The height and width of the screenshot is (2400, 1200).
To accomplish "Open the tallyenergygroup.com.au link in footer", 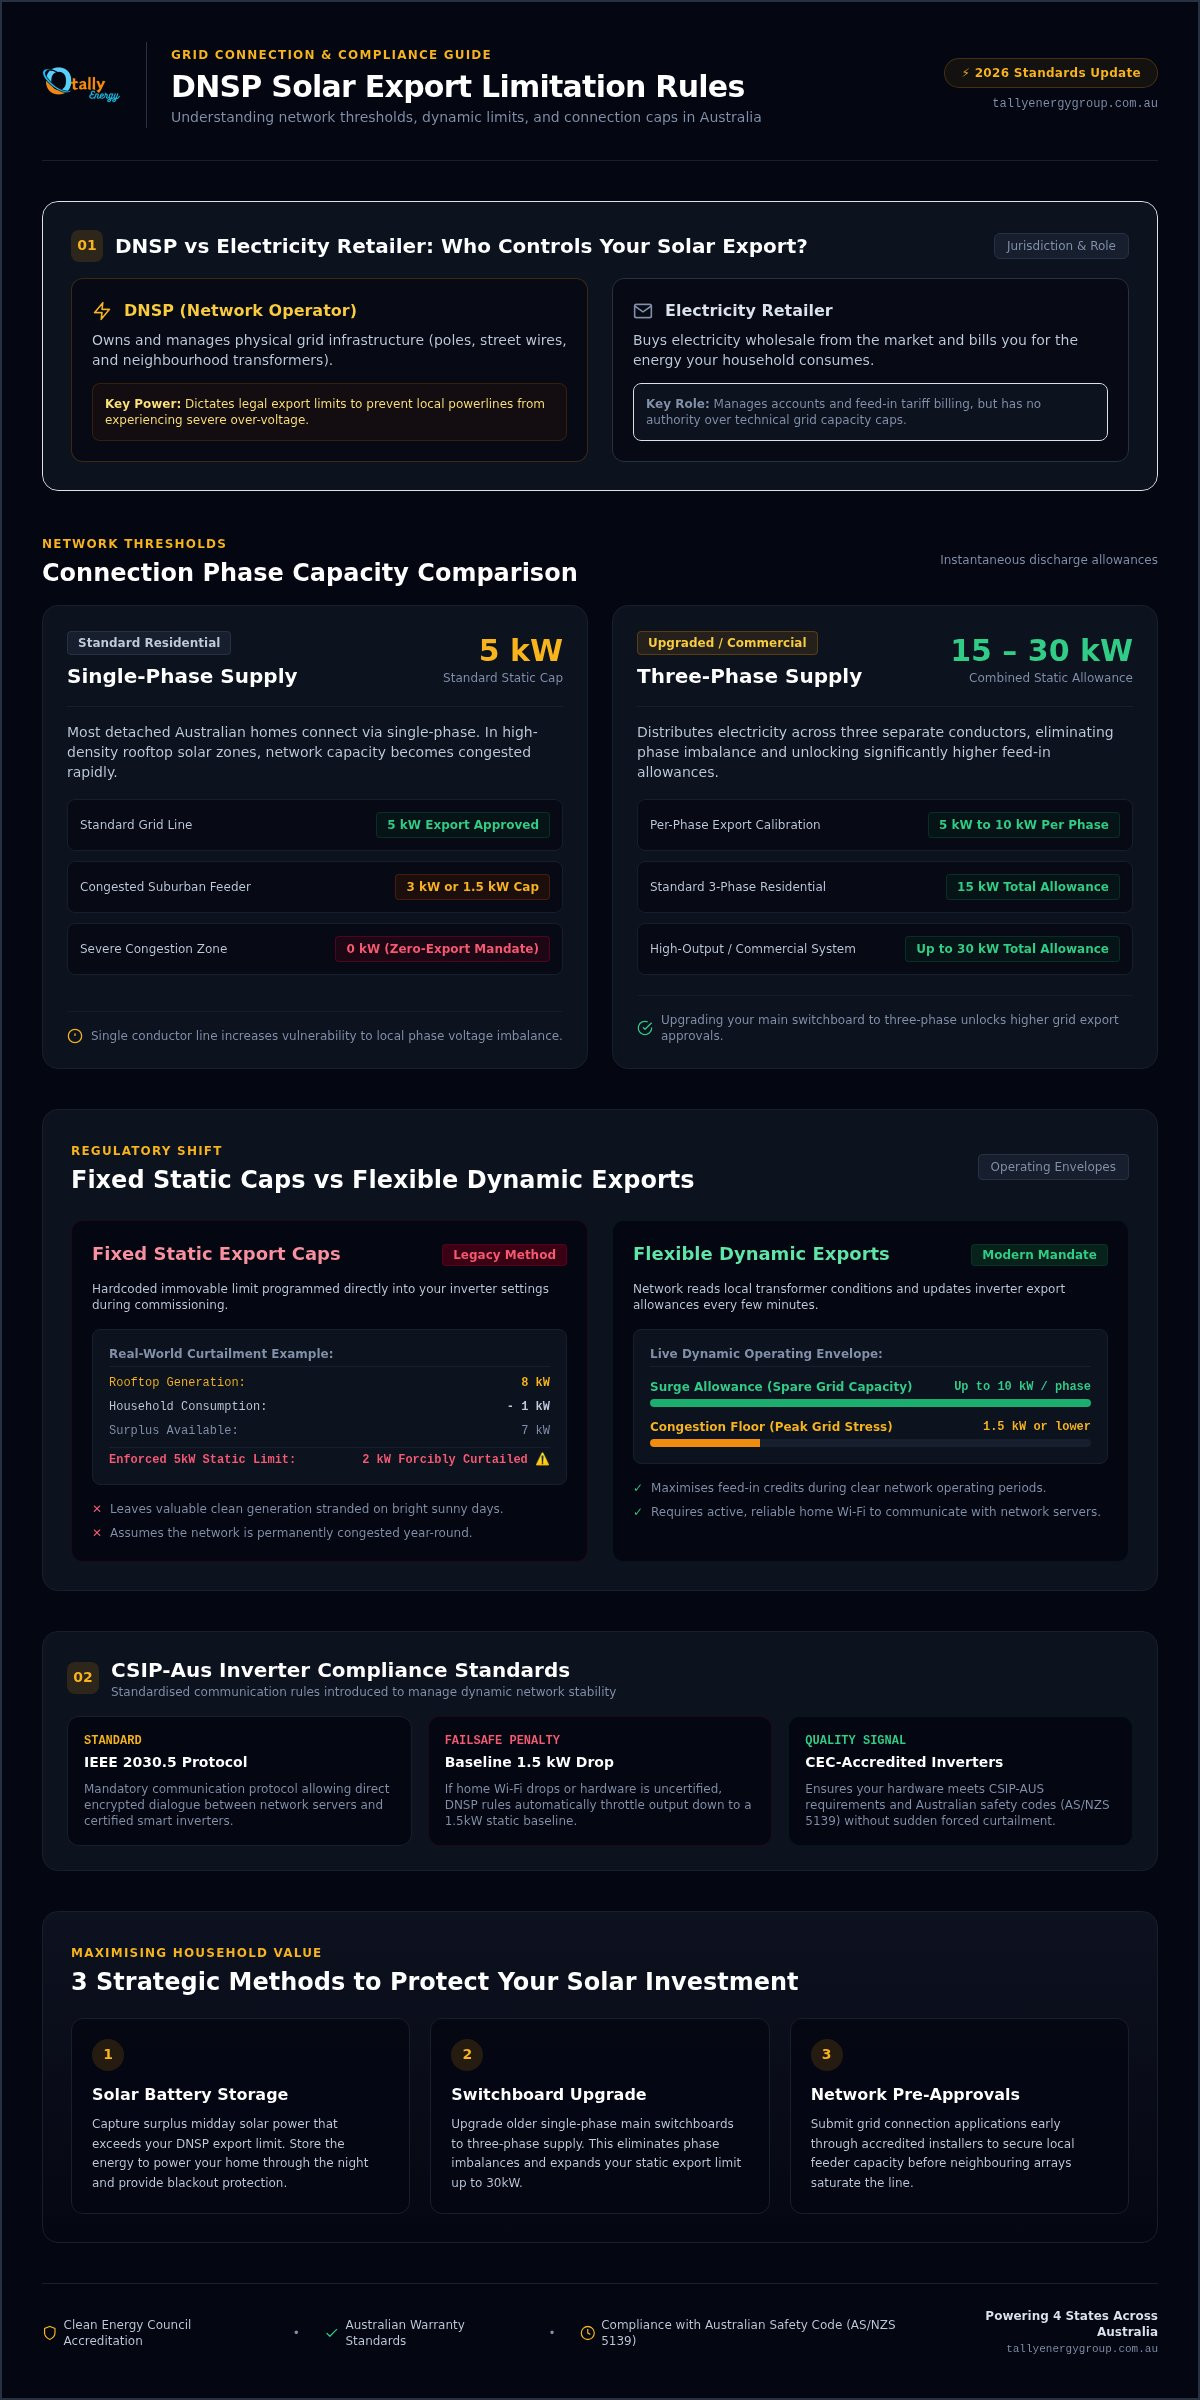I will (x=1082, y=2349).
